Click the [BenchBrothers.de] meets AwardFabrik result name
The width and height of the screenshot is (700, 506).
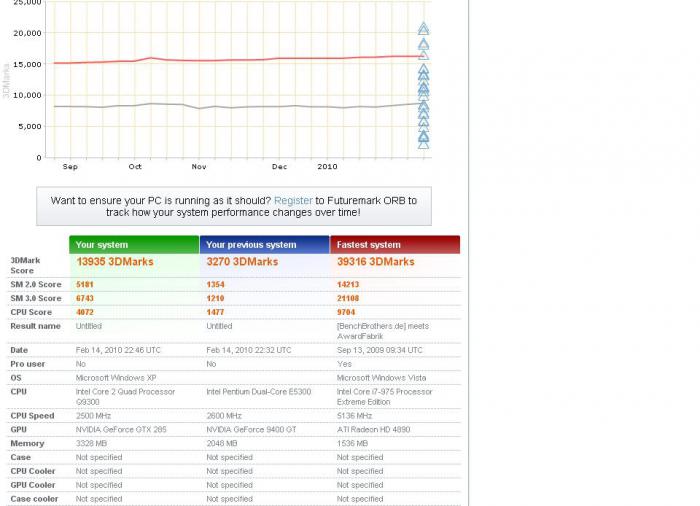[382, 332]
